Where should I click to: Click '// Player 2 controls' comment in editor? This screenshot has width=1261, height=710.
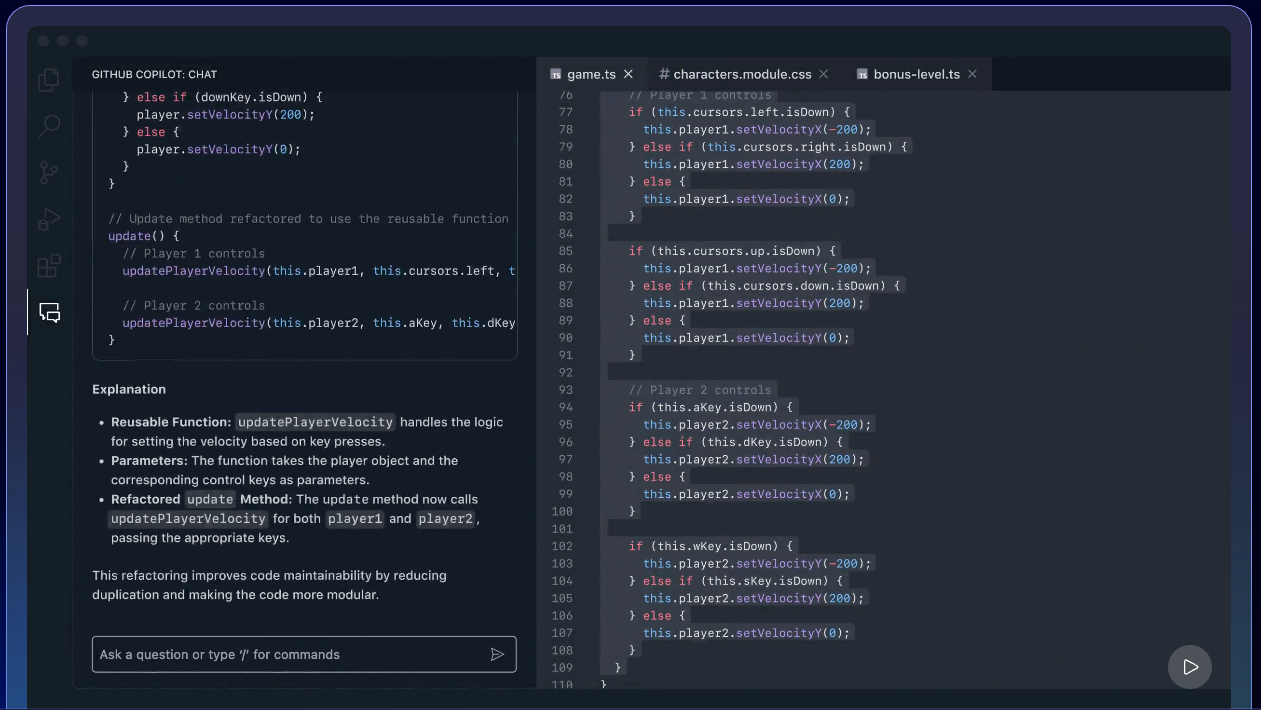click(700, 390)
